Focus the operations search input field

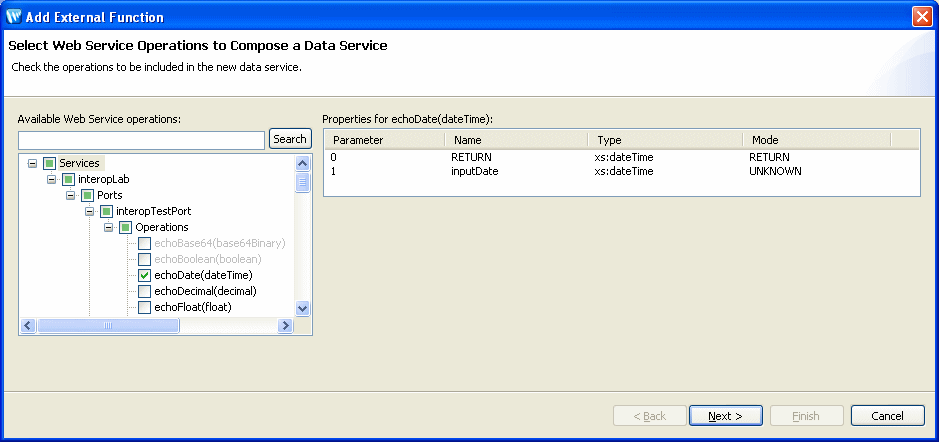141,140
